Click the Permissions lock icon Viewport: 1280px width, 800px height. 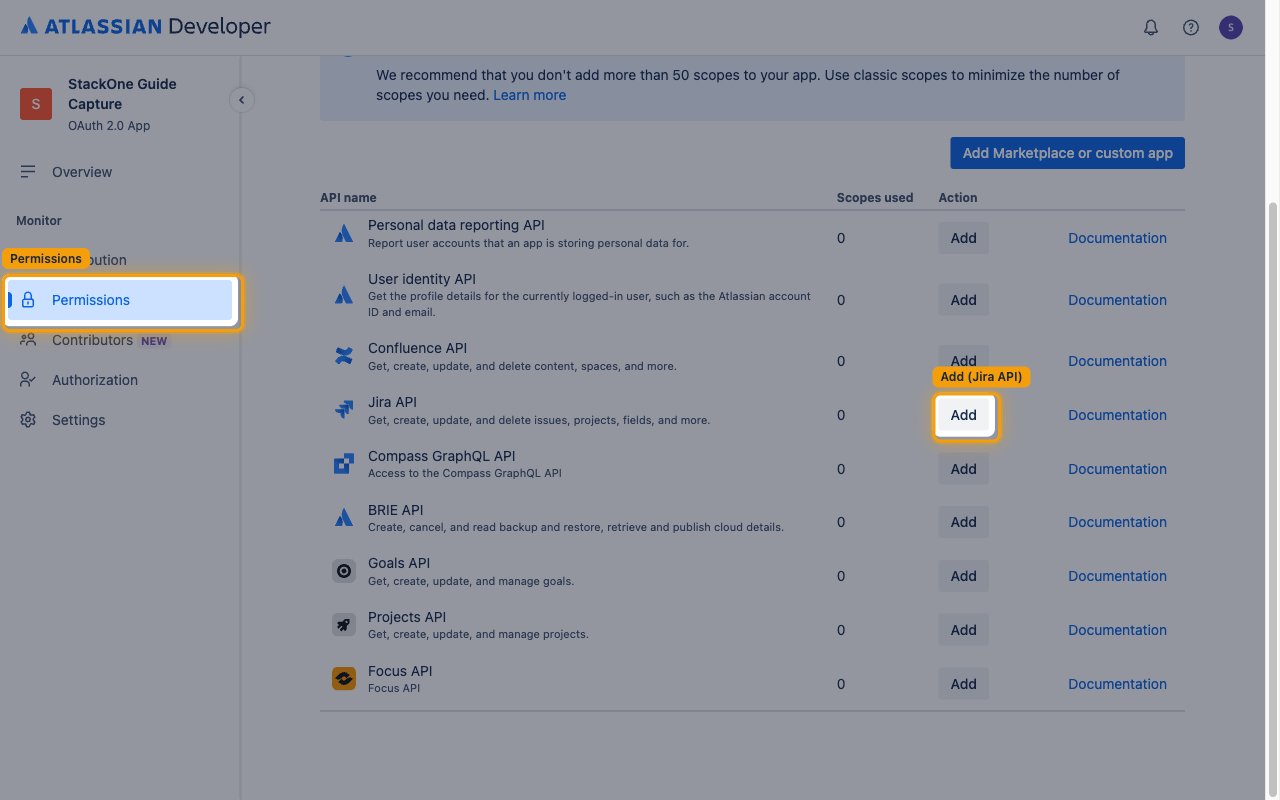28,300
